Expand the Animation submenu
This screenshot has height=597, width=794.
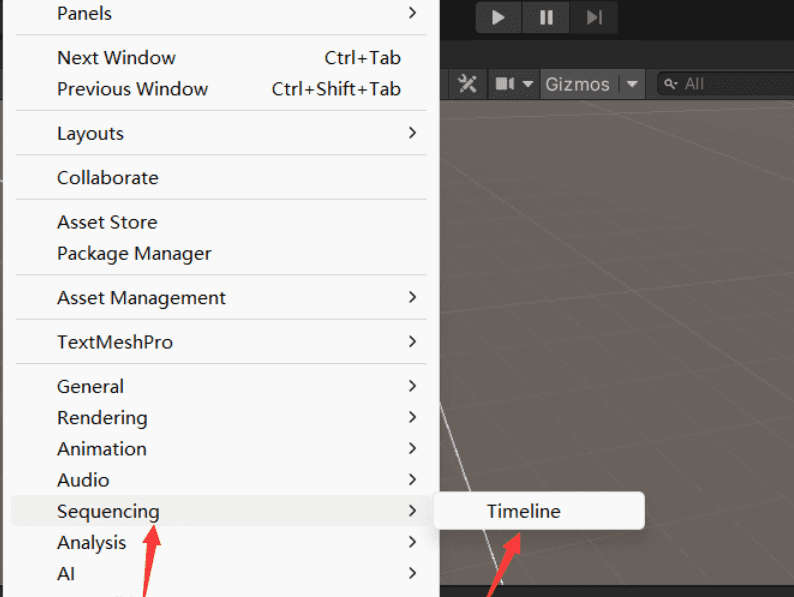point(102,449)
